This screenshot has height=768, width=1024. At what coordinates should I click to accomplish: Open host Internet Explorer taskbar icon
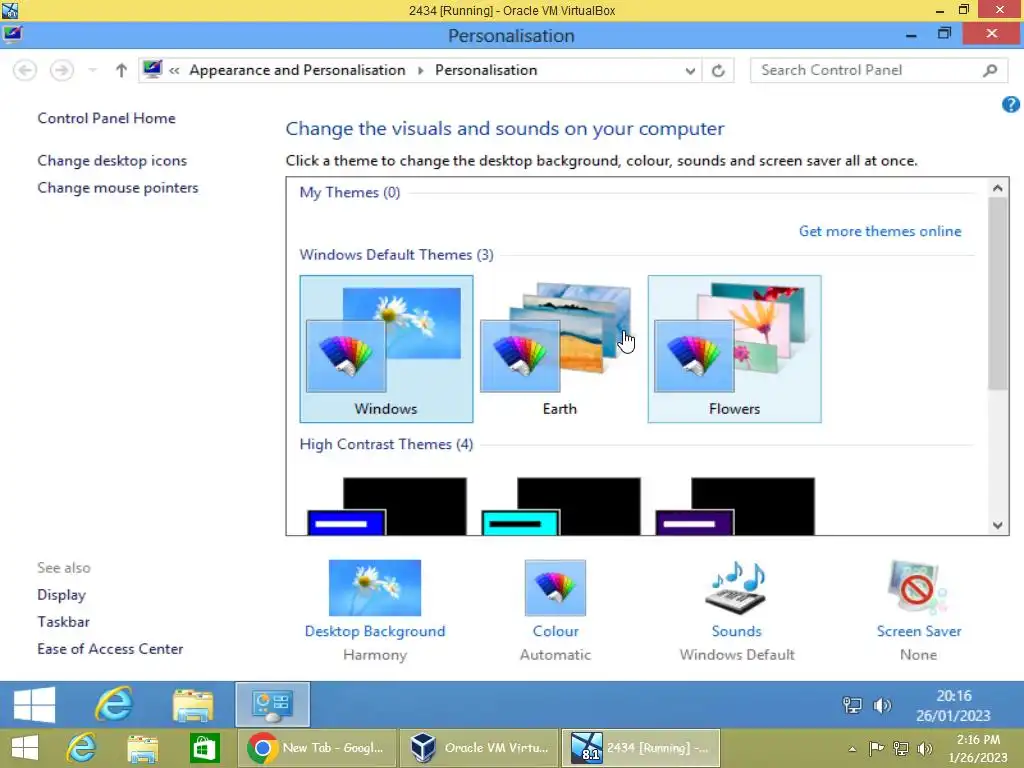82,748
